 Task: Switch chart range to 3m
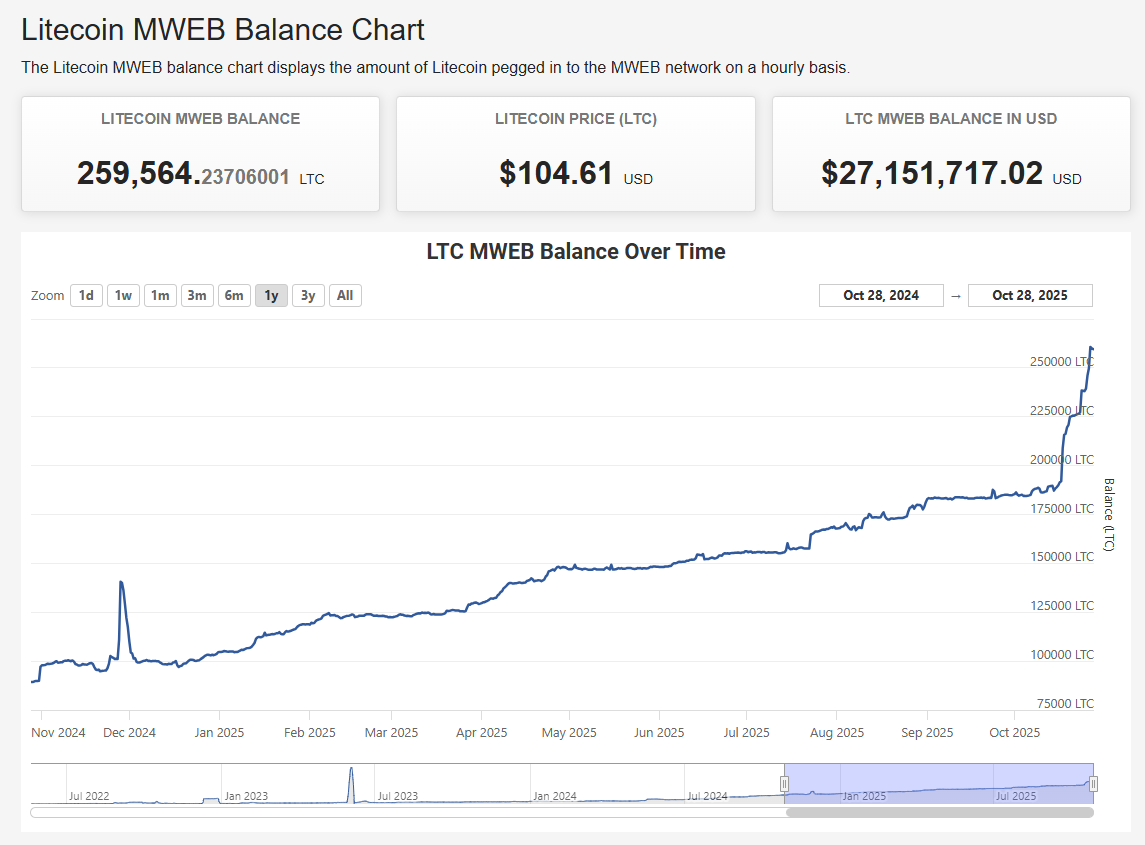point(197,295)
